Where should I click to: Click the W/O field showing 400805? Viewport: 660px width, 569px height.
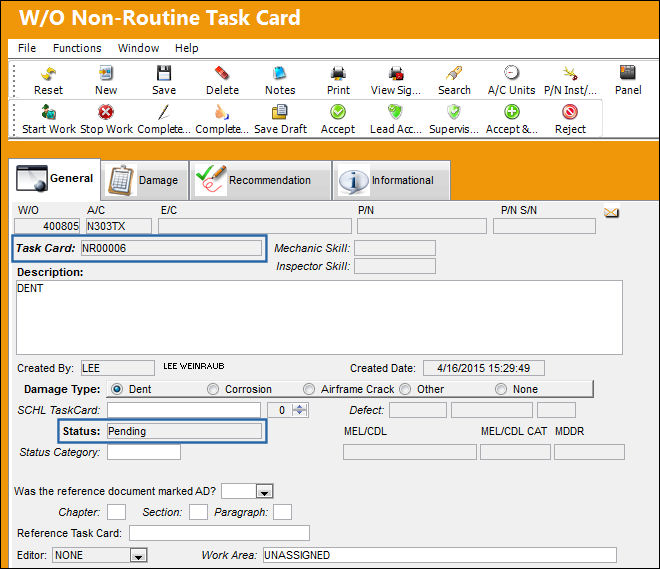pos(47,226)
